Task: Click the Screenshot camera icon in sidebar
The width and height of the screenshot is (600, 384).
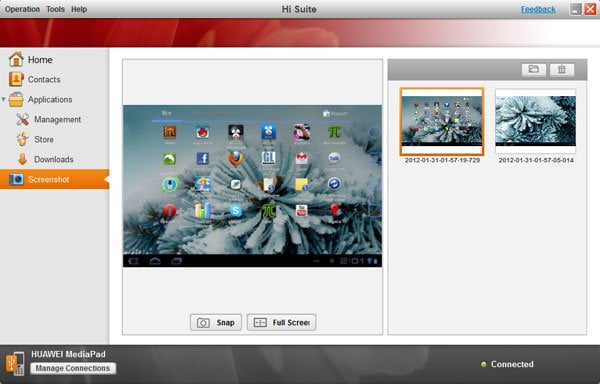Action: tap(16, 179)
